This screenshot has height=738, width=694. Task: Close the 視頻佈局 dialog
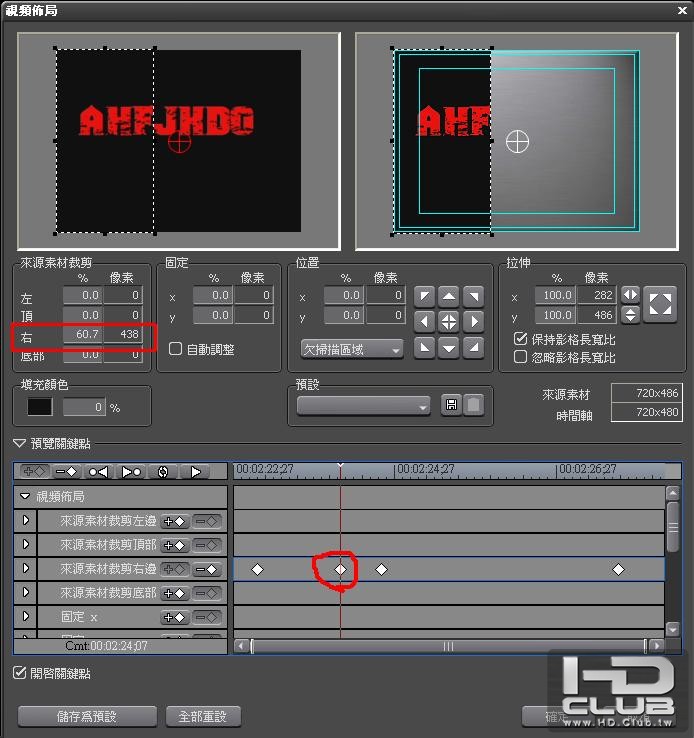[x=682, y=10]
